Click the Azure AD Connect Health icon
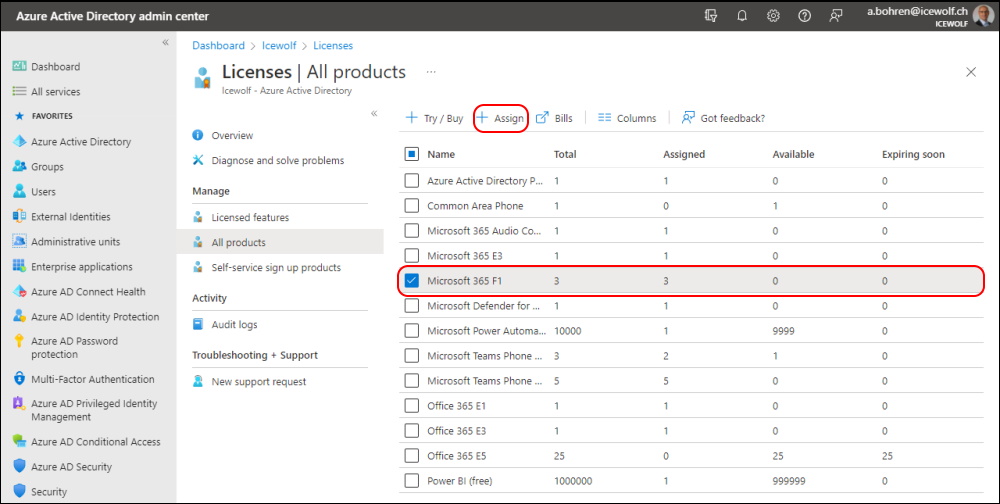This screenshot has width=1000, height=504. pos(20,292)
